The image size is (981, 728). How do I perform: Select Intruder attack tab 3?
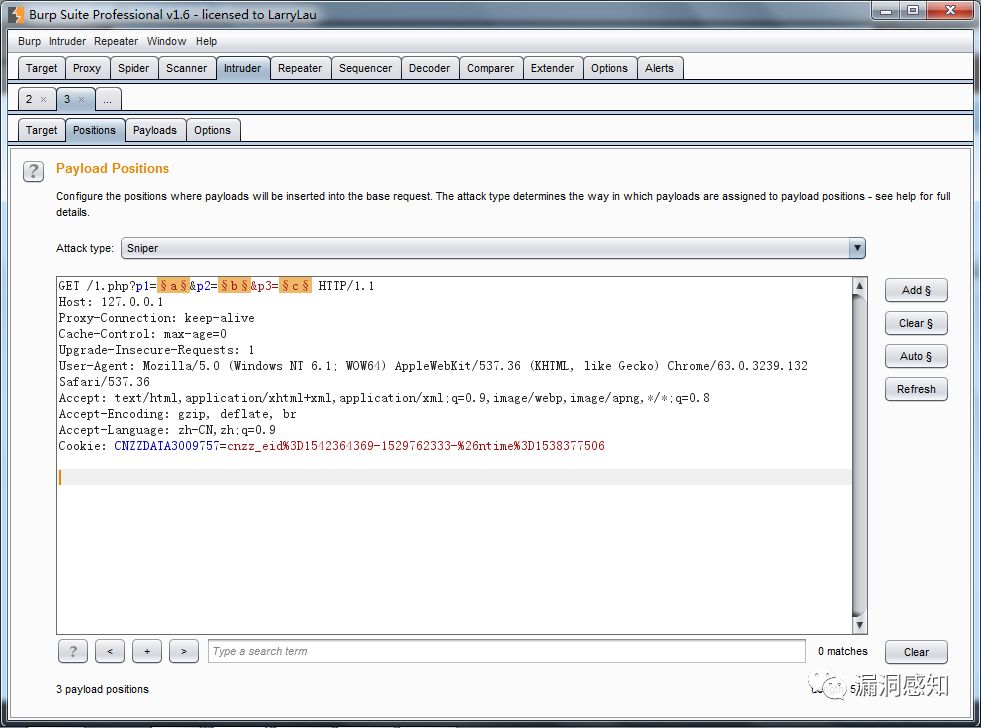(x=67, y=99)
